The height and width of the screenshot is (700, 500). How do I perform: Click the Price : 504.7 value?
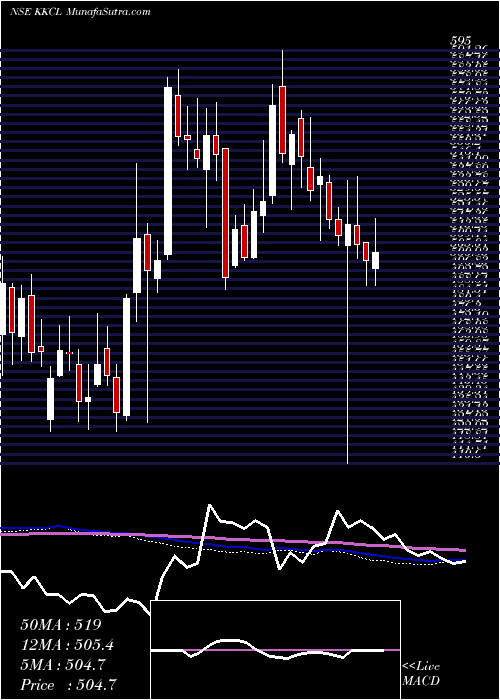70,685
